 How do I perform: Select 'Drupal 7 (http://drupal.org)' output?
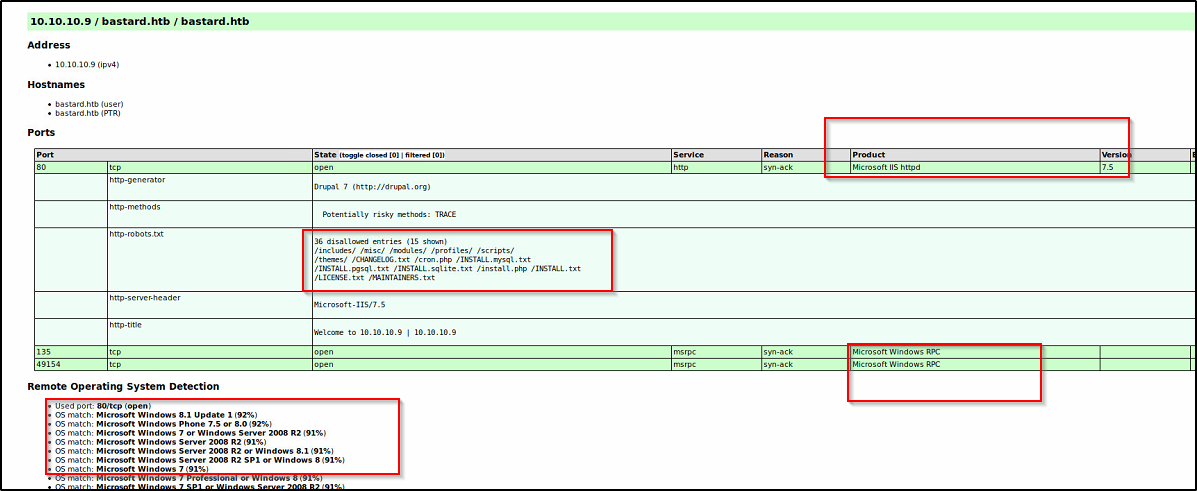pyautogui.click(x=374, y=186)
